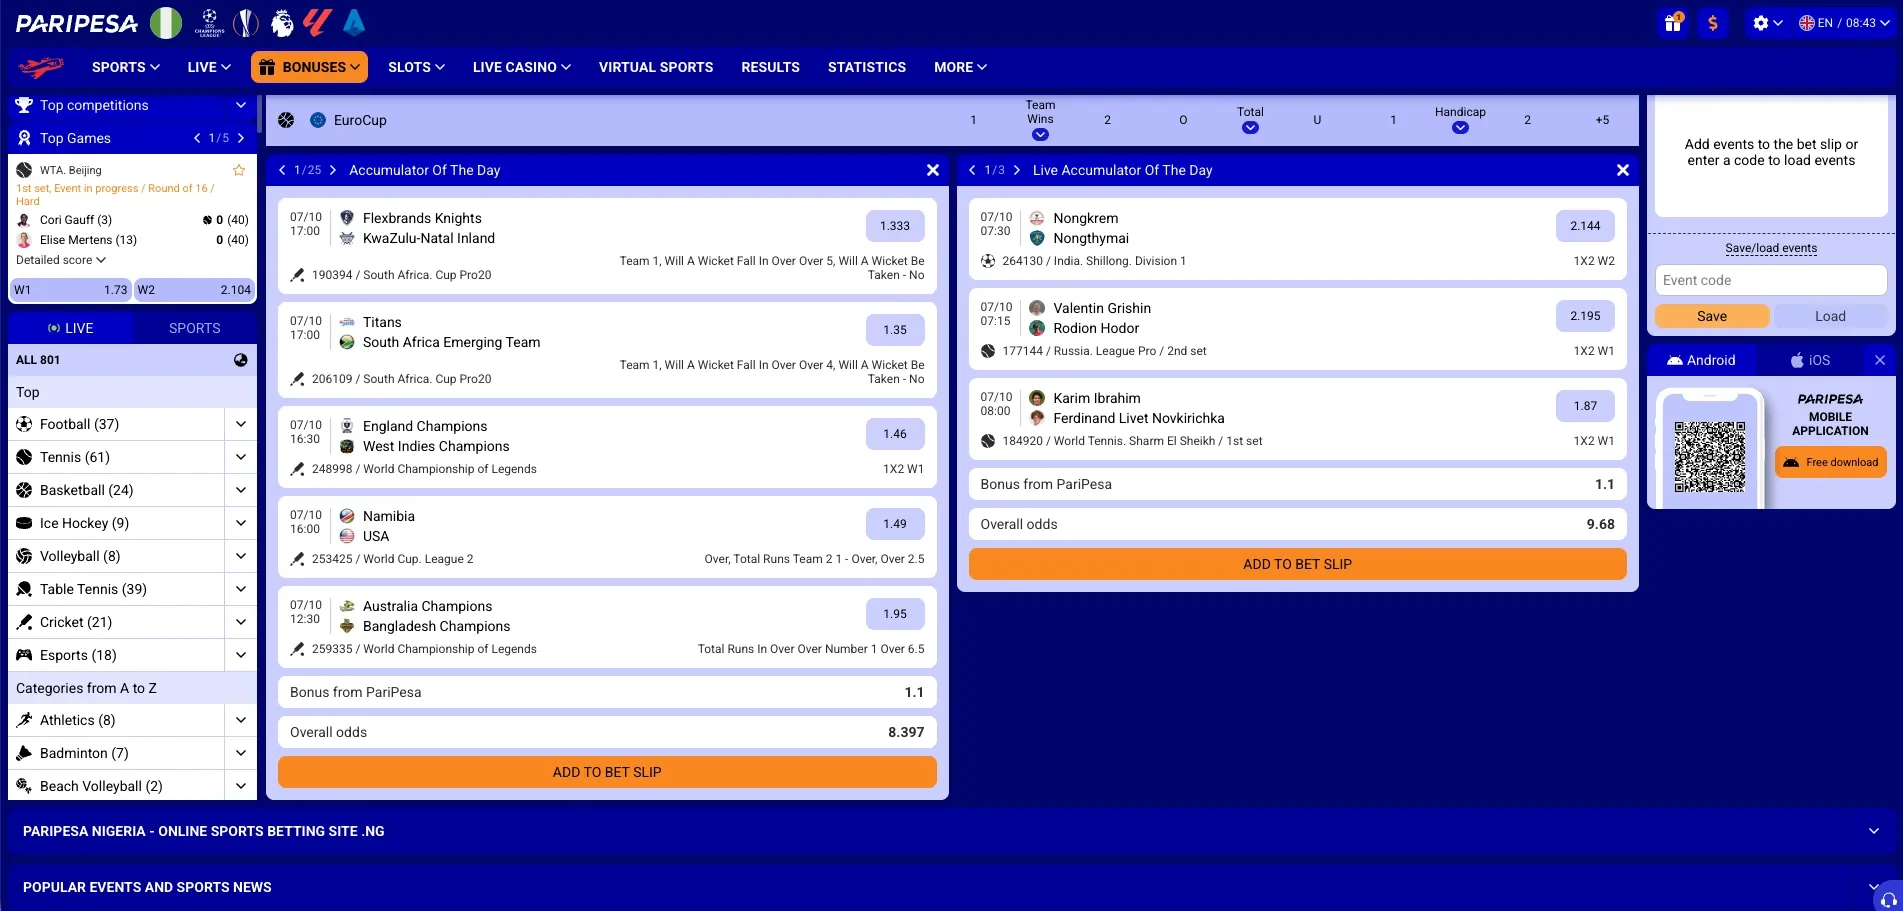Select W1 odds 1.73 for Cori Gauff
This screenshot has height=911, width=1903.
pos(71,290)
